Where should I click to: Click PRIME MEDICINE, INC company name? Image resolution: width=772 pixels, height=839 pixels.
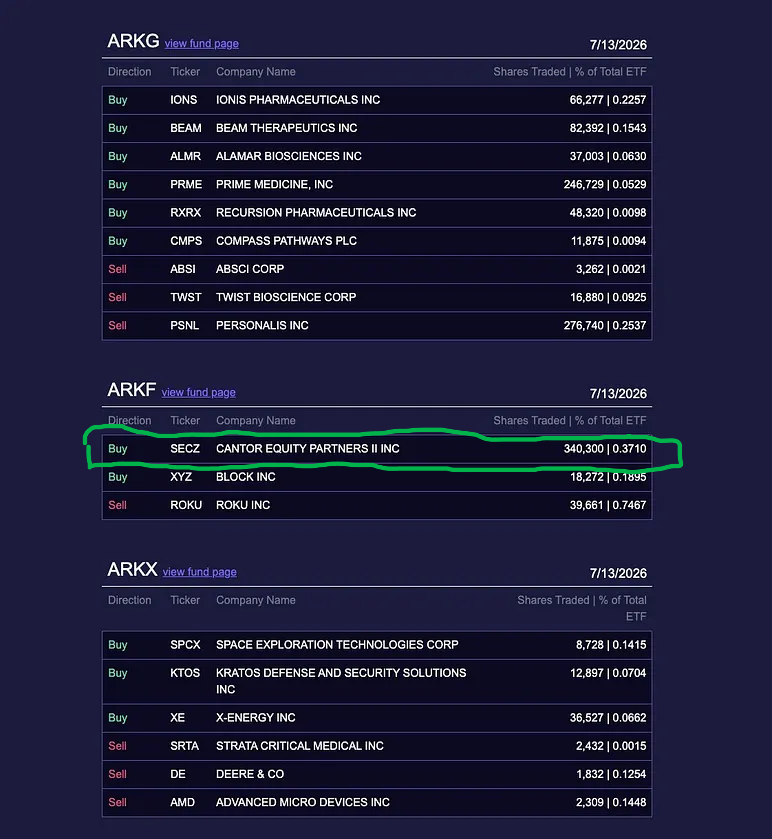pos(274,185)
